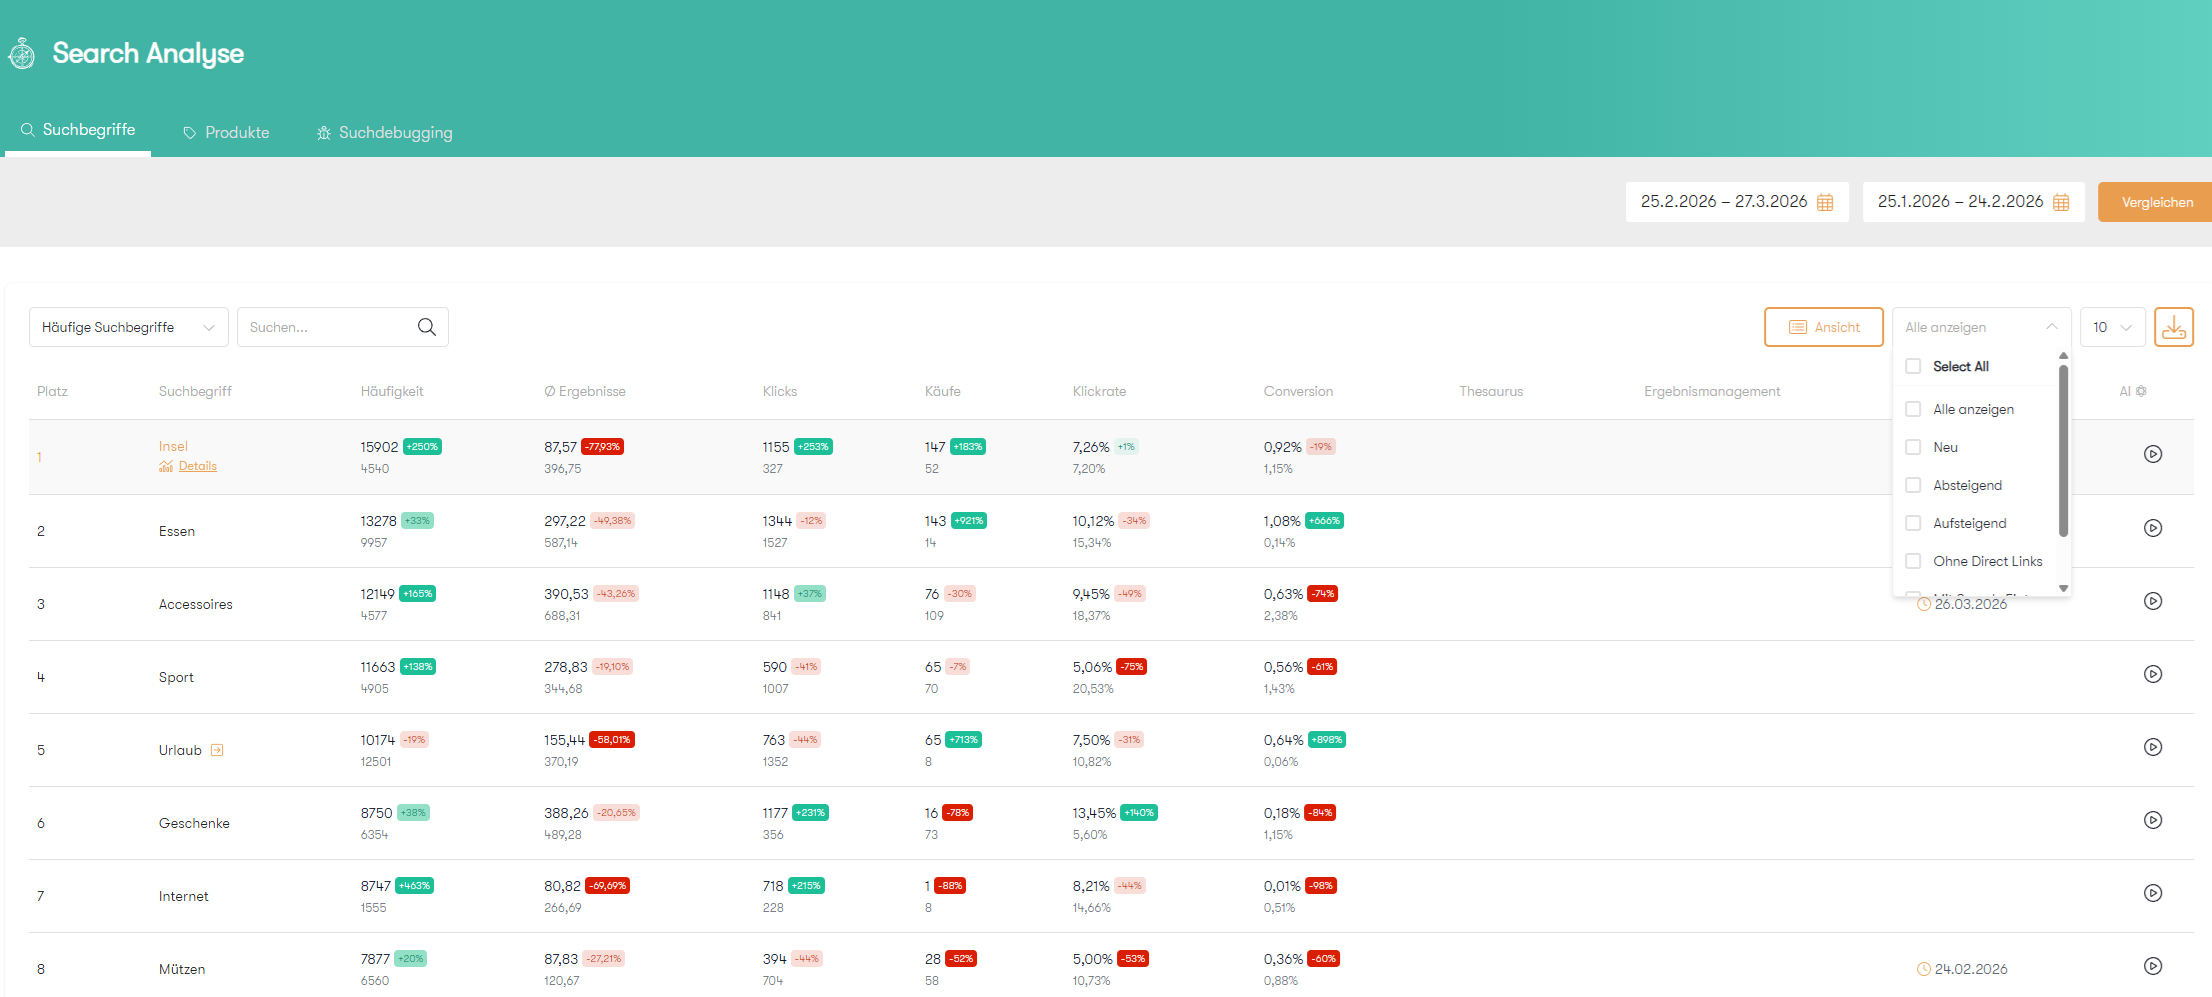Image resolution: width=2212 pixels, height=997 pixels.
Task: Open the Suchdebugging tab
Action: pos(384,131)
